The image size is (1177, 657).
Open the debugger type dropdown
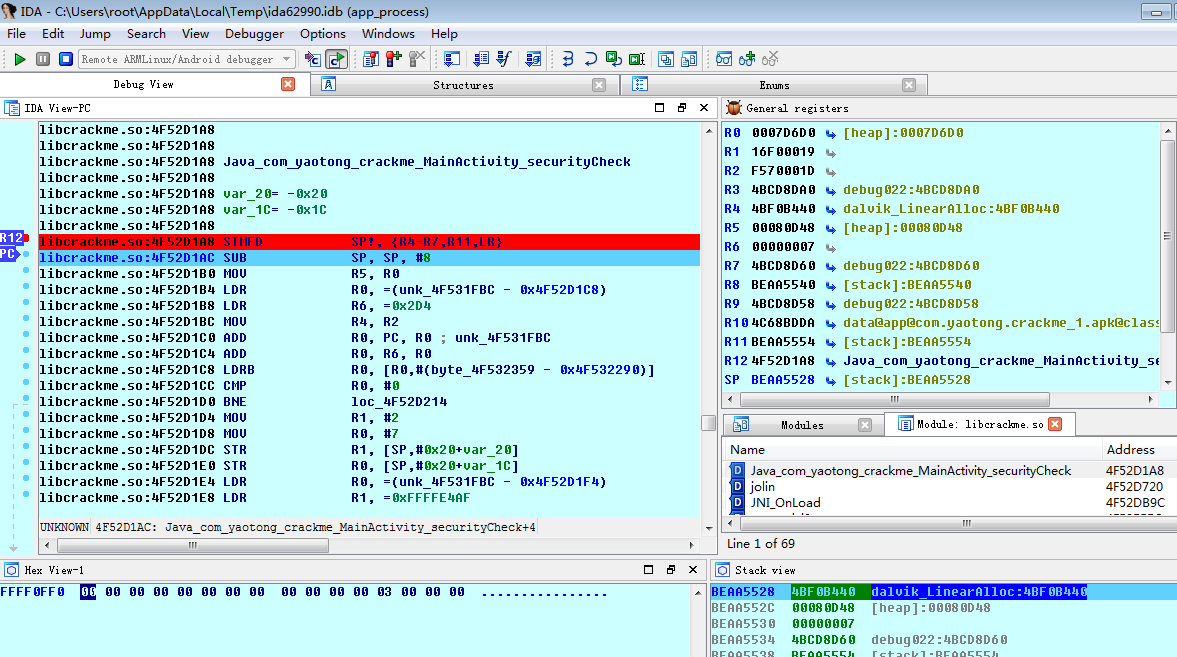tap(287, 59)
